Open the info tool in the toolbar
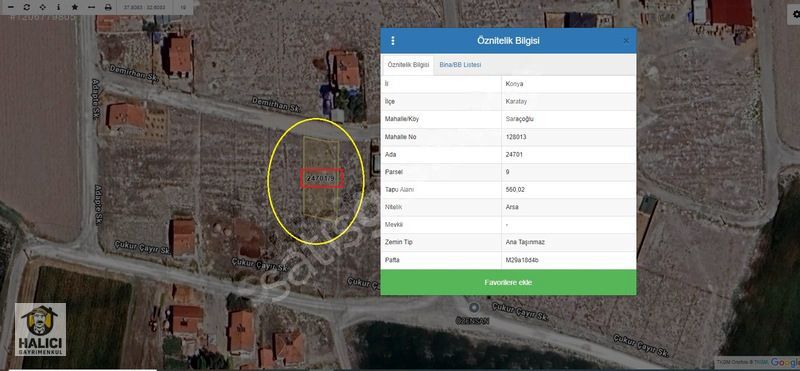 pyautogui.click(x=58, y=7)
